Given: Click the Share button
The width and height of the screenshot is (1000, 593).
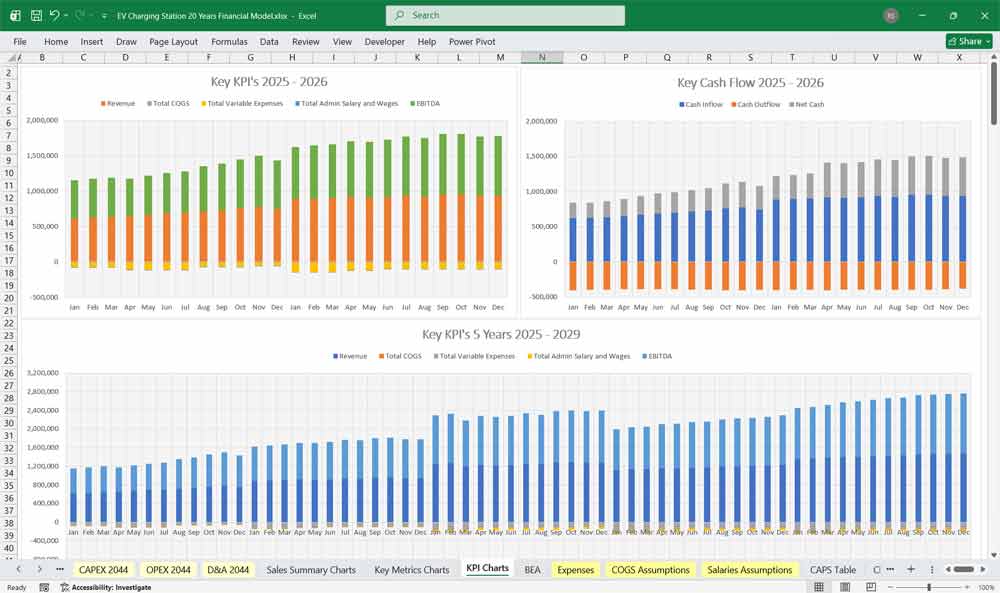Looking at the screenshot, I should pos(967,41).
